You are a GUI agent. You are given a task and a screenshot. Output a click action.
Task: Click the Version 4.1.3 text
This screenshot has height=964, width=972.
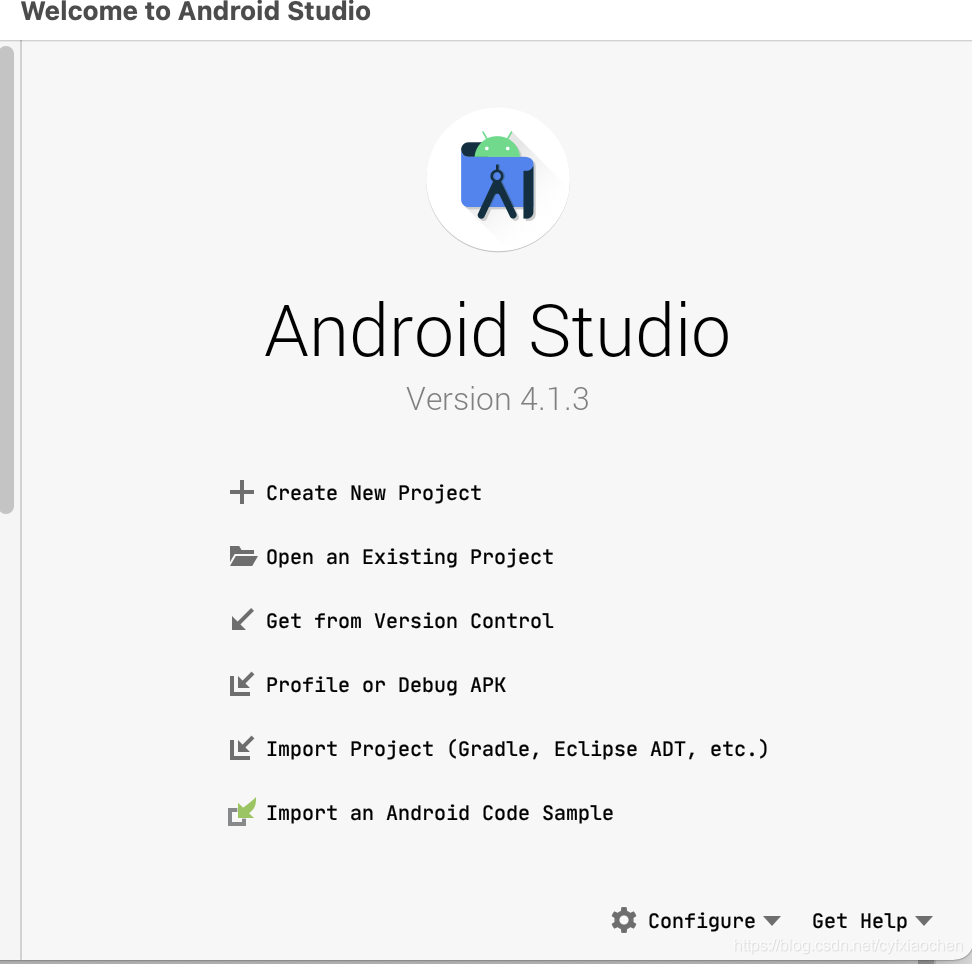click(498, 399)
